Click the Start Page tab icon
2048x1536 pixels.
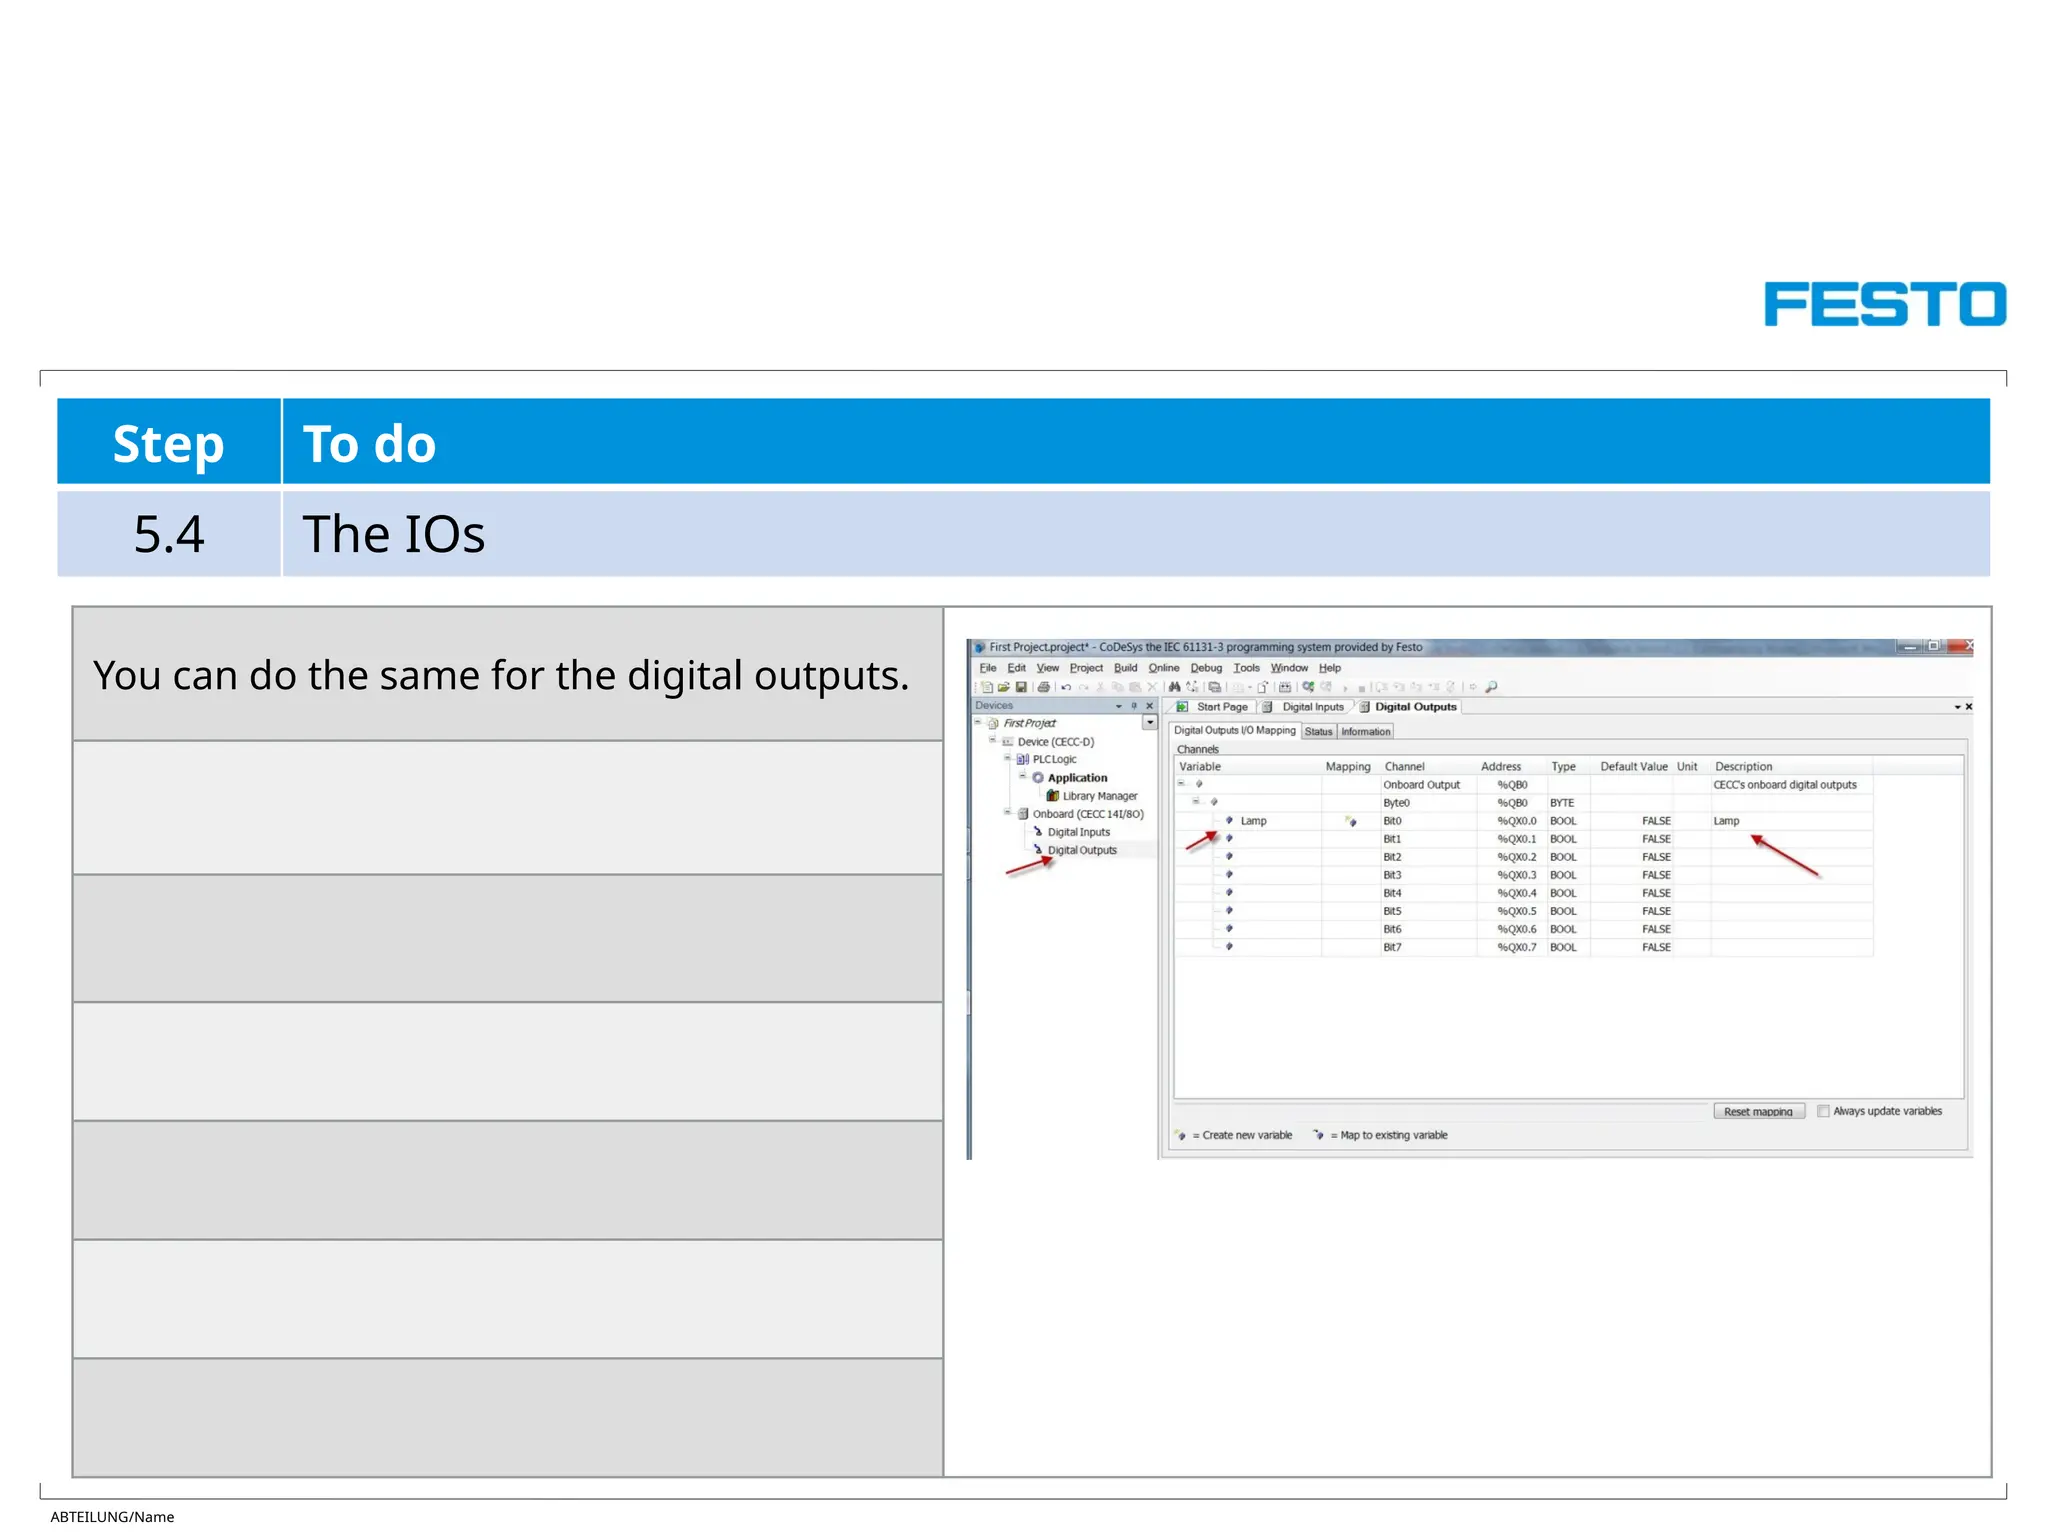(x=1182, y=707)
